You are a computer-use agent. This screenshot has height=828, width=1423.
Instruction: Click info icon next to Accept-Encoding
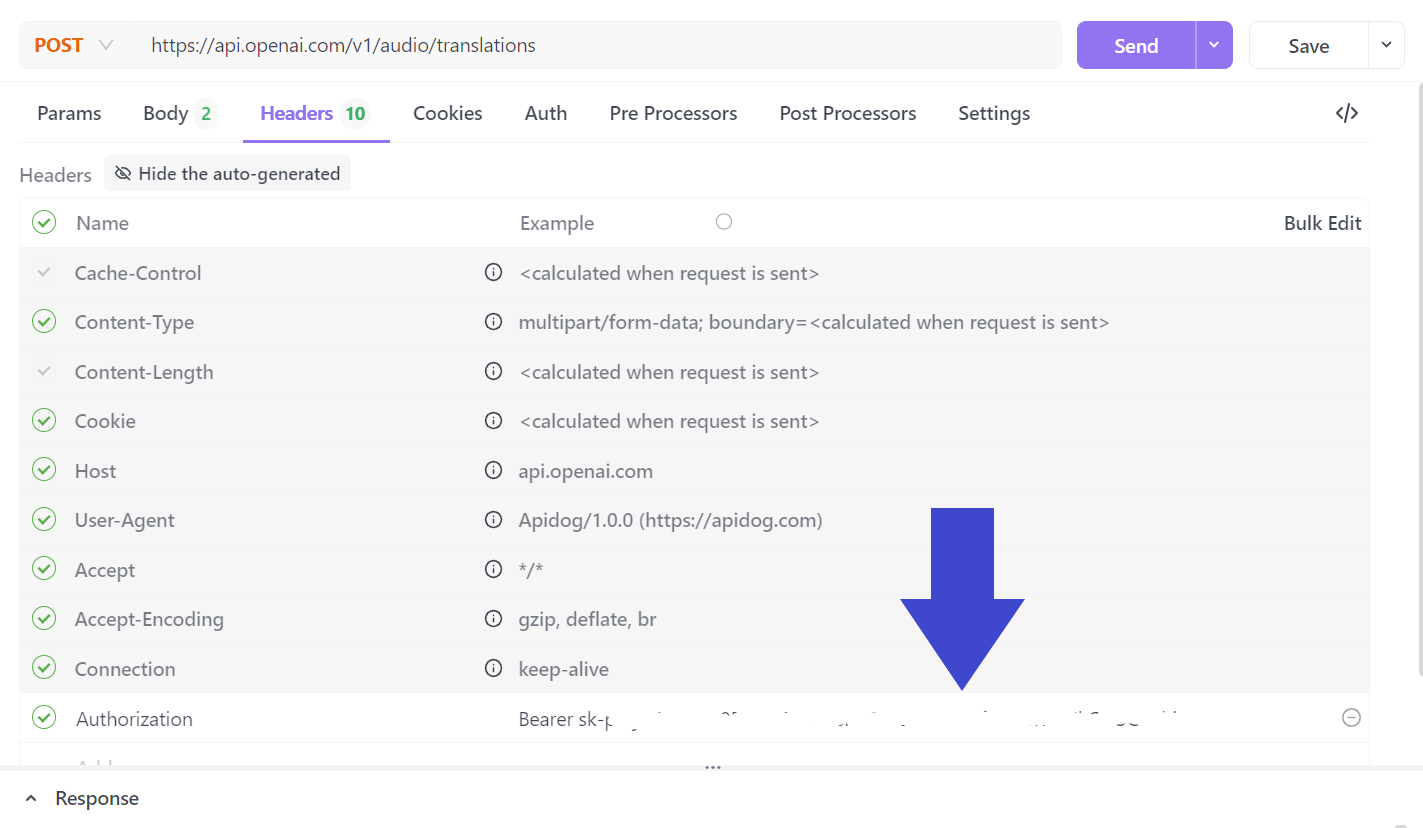pos(493,619)
